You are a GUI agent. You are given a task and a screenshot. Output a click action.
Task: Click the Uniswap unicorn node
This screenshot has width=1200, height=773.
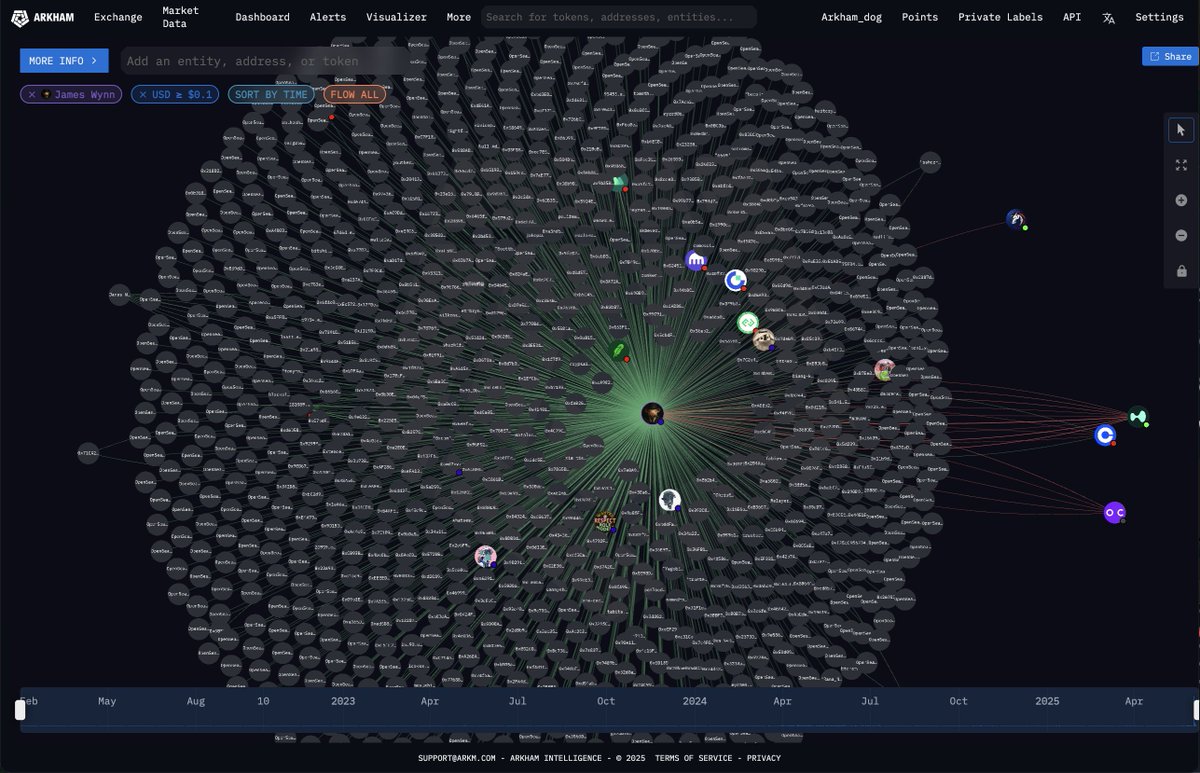pyautogui.click(x=1016, y=220)
